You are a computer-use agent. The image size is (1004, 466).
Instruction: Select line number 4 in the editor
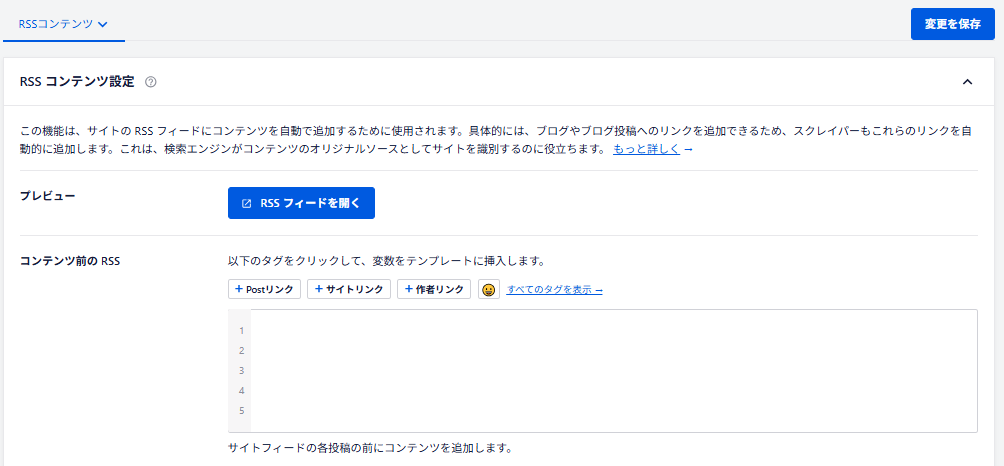[241, 391]
